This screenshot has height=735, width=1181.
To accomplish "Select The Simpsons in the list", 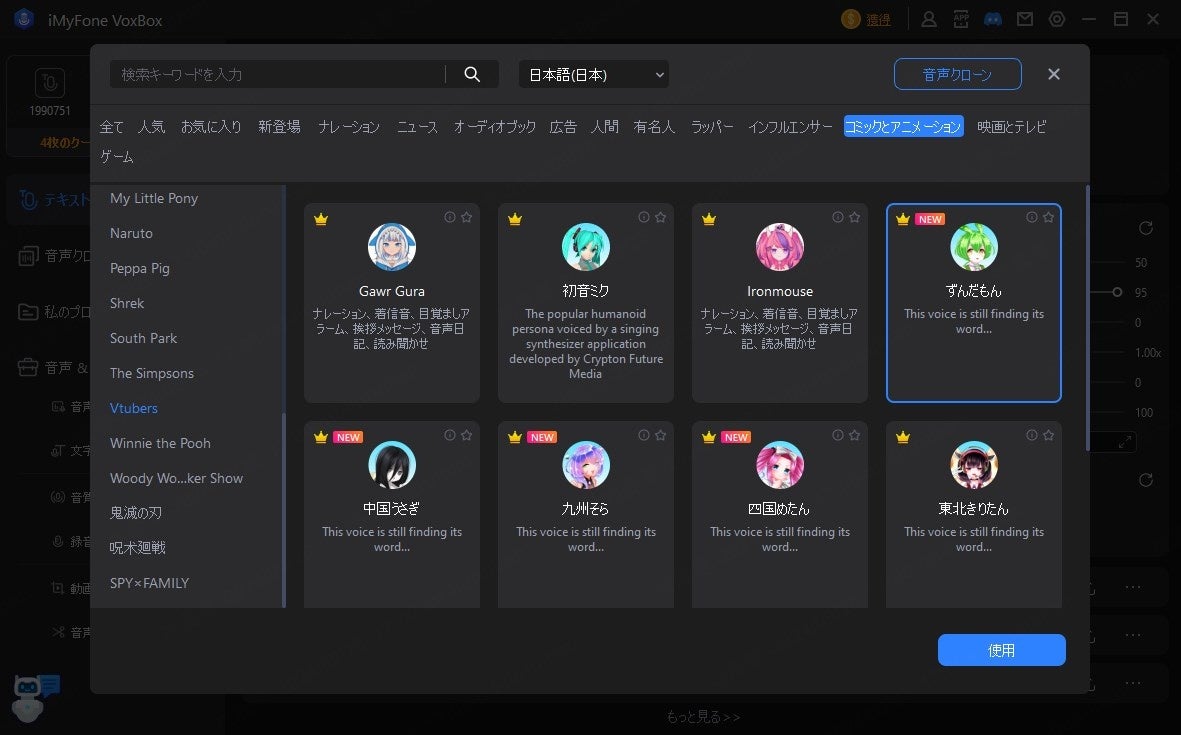I will coord(151,373).
